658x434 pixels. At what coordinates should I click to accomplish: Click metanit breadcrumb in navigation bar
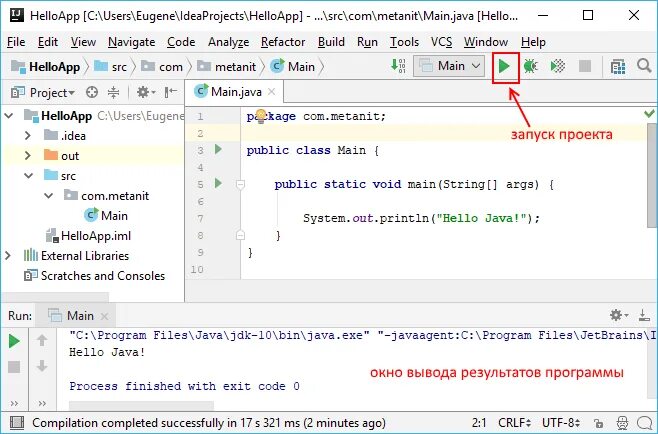(226, 66)
